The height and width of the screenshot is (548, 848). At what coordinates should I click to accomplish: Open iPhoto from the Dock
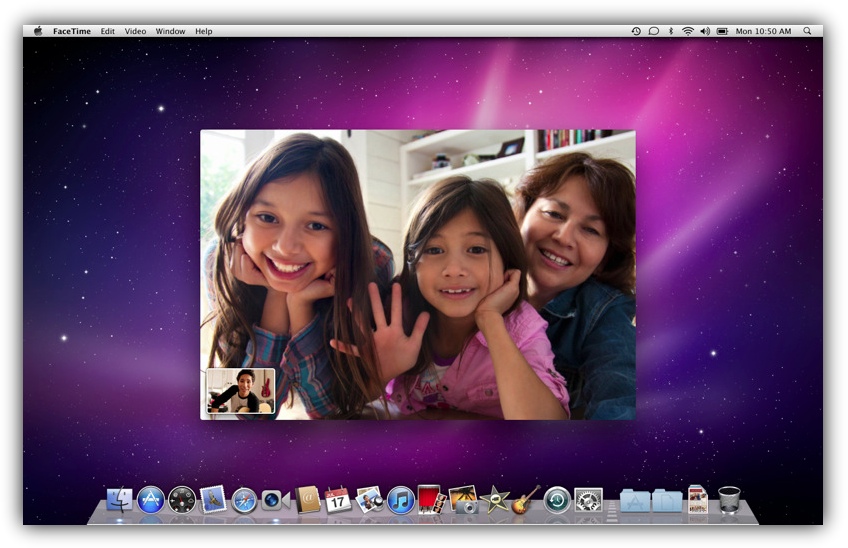tap(463, 499)
